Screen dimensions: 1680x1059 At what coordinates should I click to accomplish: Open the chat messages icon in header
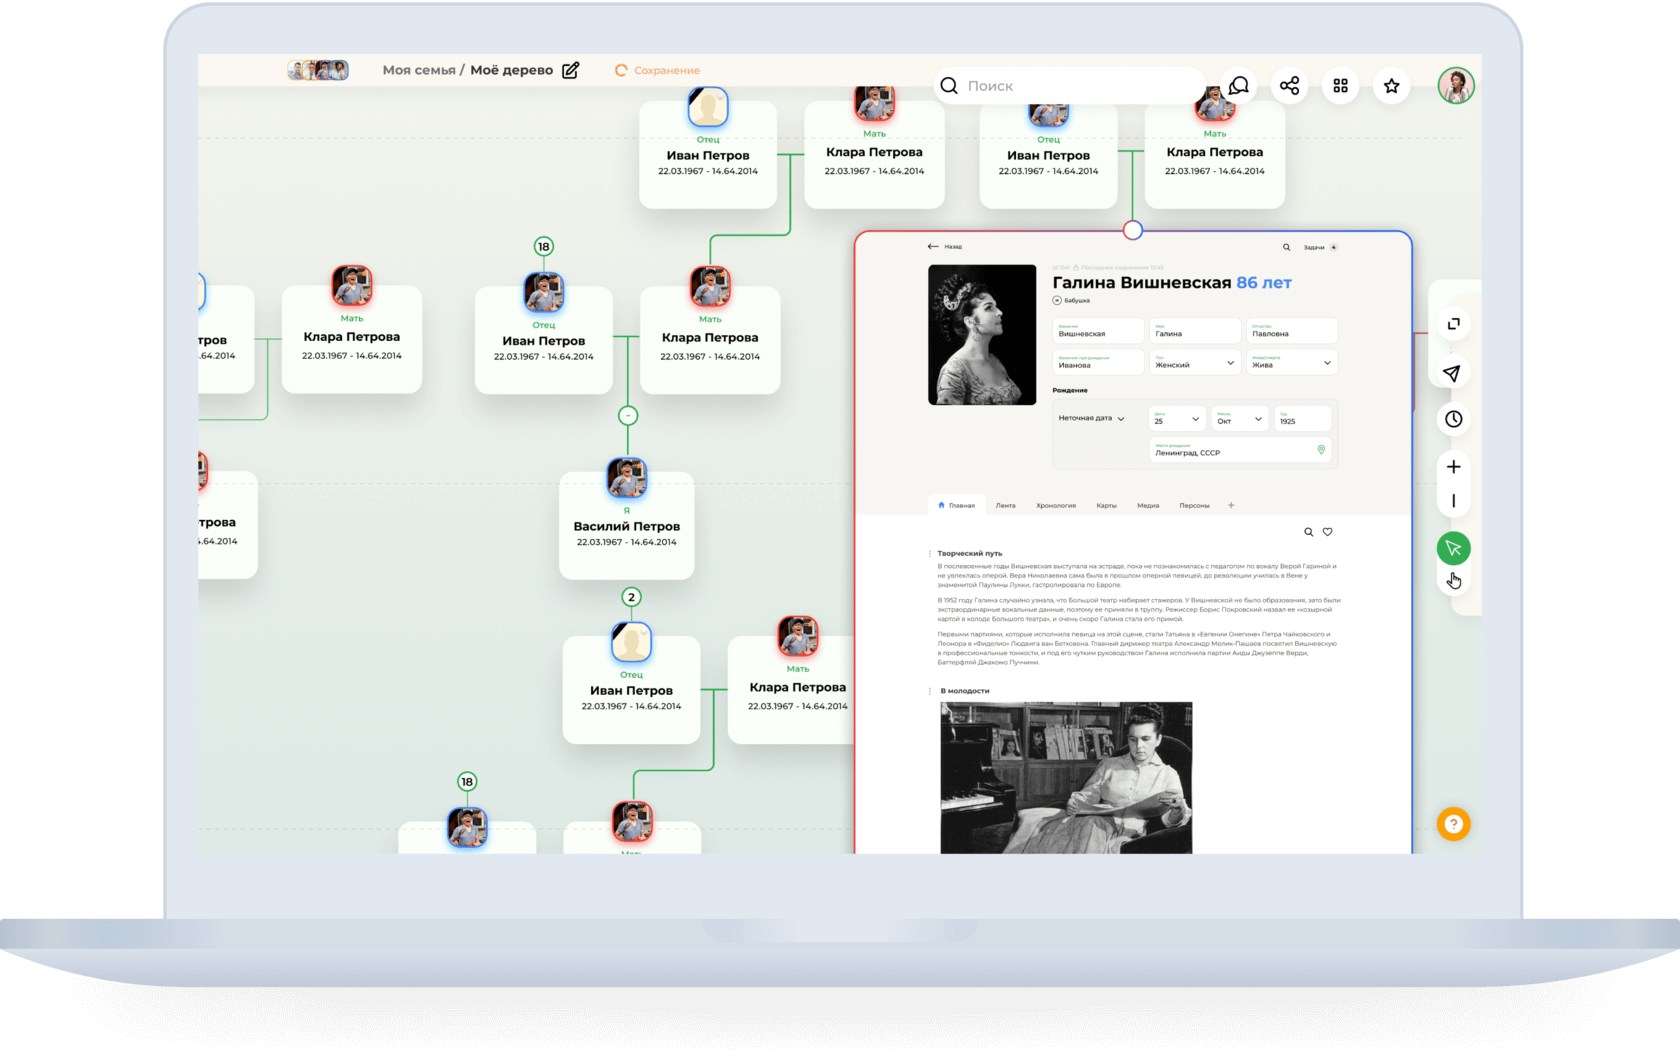(1238, 86)
